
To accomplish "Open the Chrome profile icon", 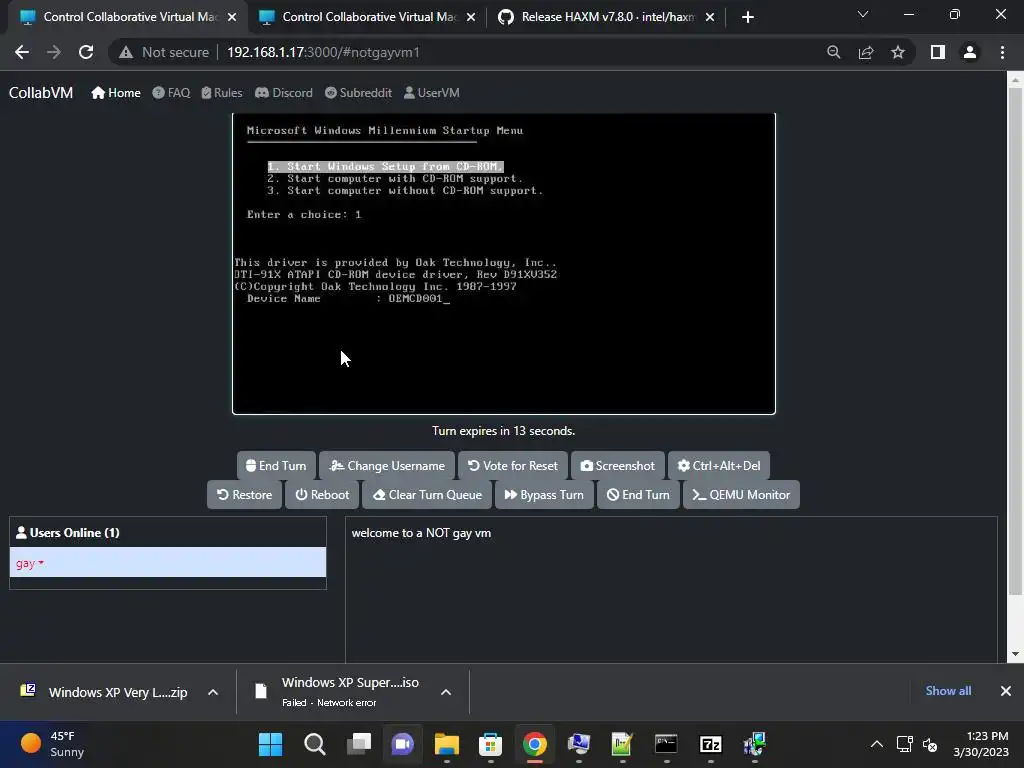I will [x=970, y=52].
